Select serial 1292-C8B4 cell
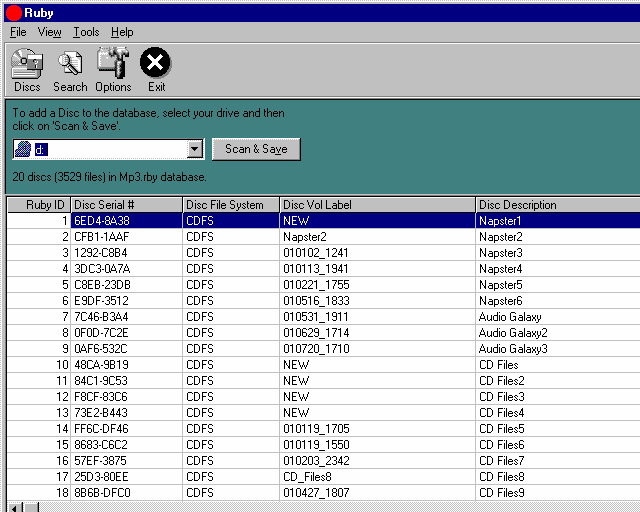Viewport: 640px width, 512px height. tap(127, 253)
